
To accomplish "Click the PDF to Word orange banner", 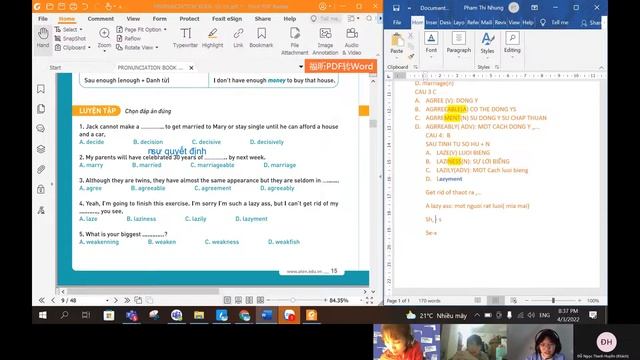I will (341, 66).
